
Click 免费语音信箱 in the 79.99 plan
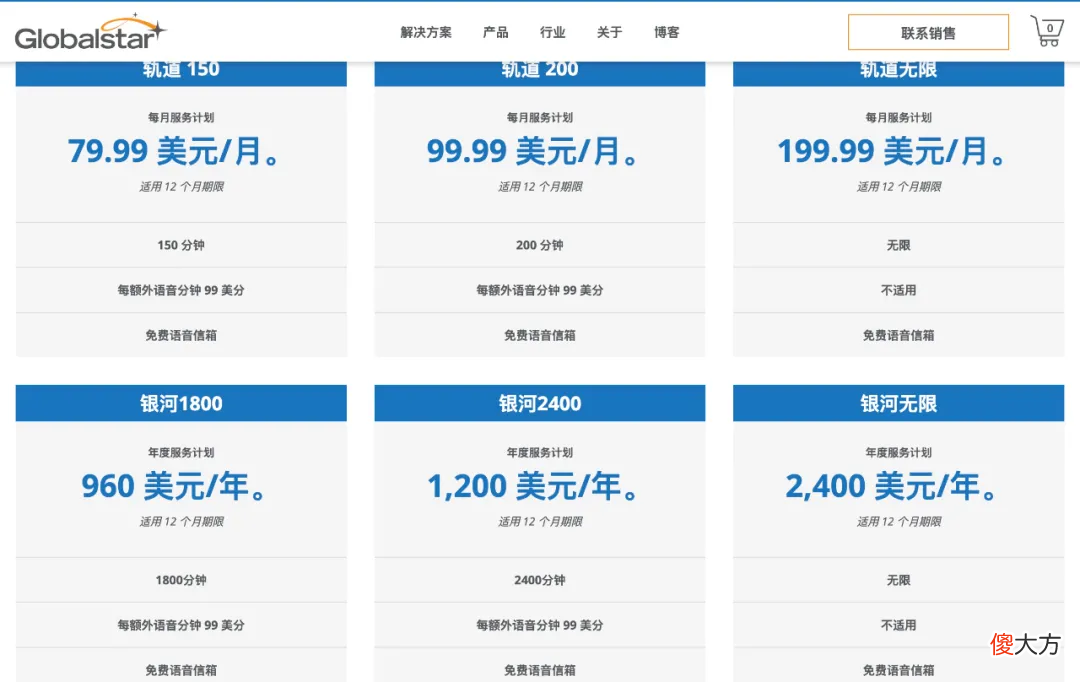(x=181, y=335)
